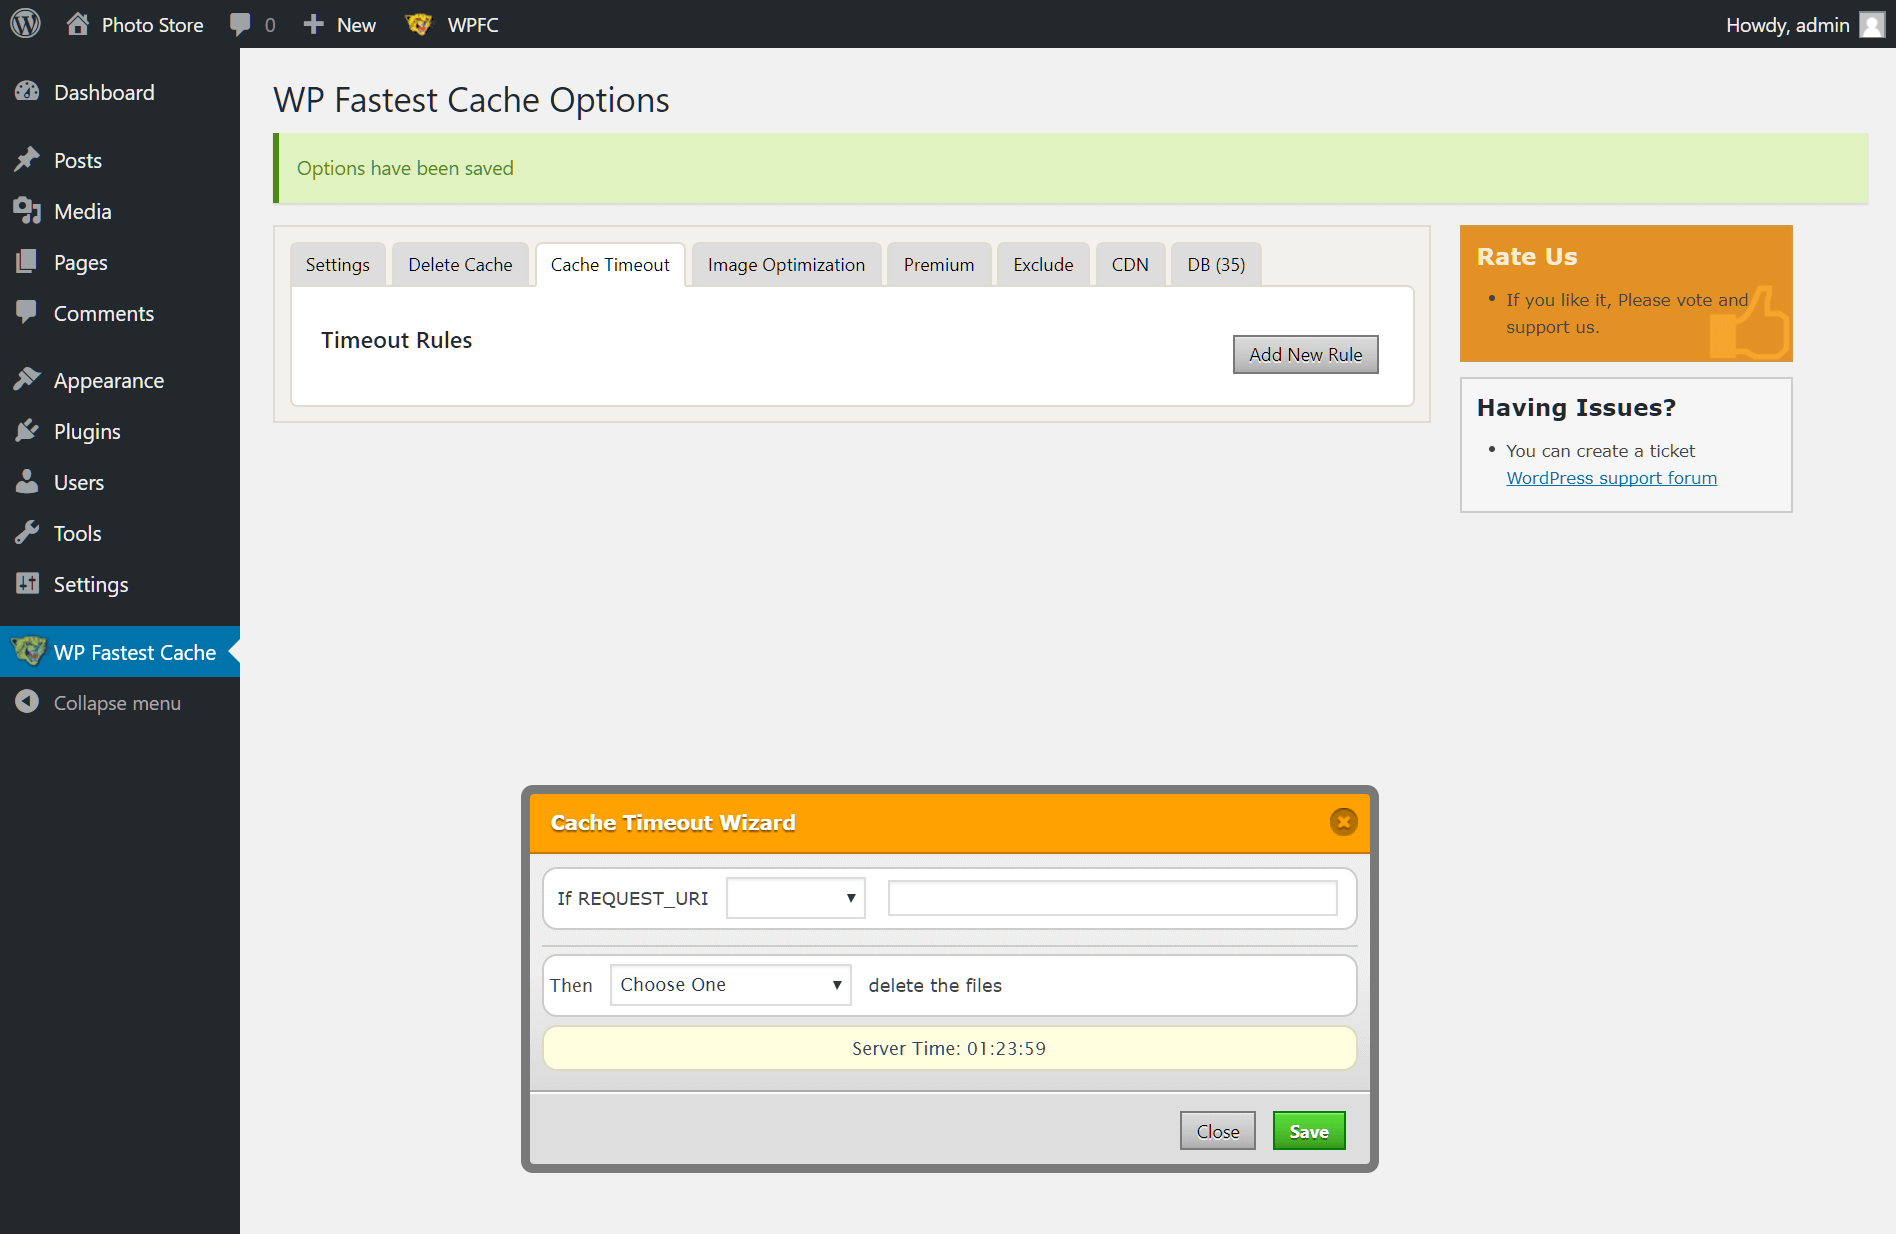Go to Comments in sidebar

[103, 313]
